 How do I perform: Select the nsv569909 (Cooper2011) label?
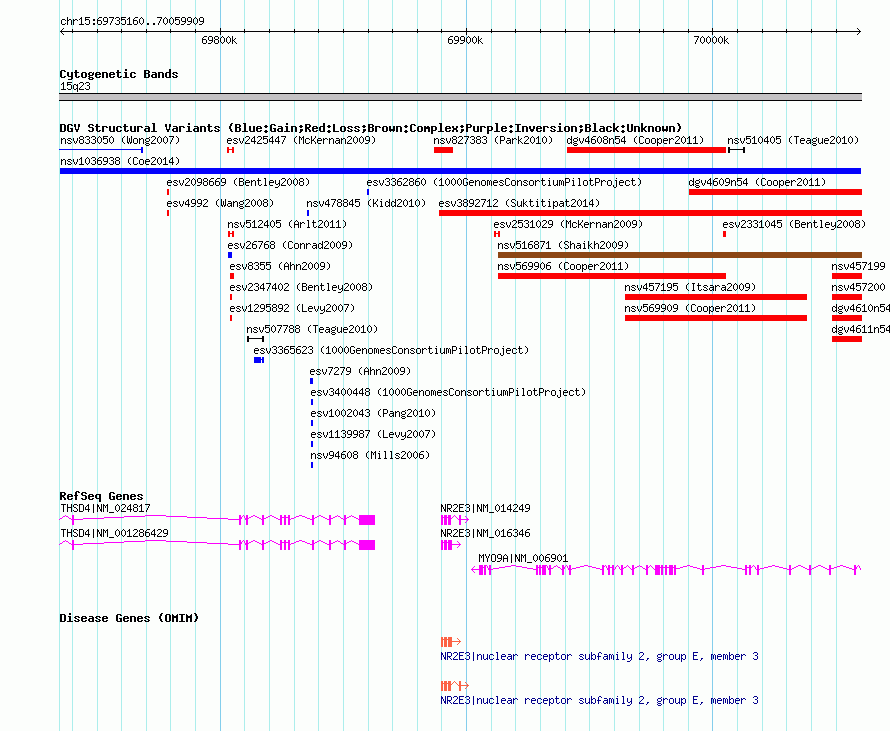(x=690, y=308)
